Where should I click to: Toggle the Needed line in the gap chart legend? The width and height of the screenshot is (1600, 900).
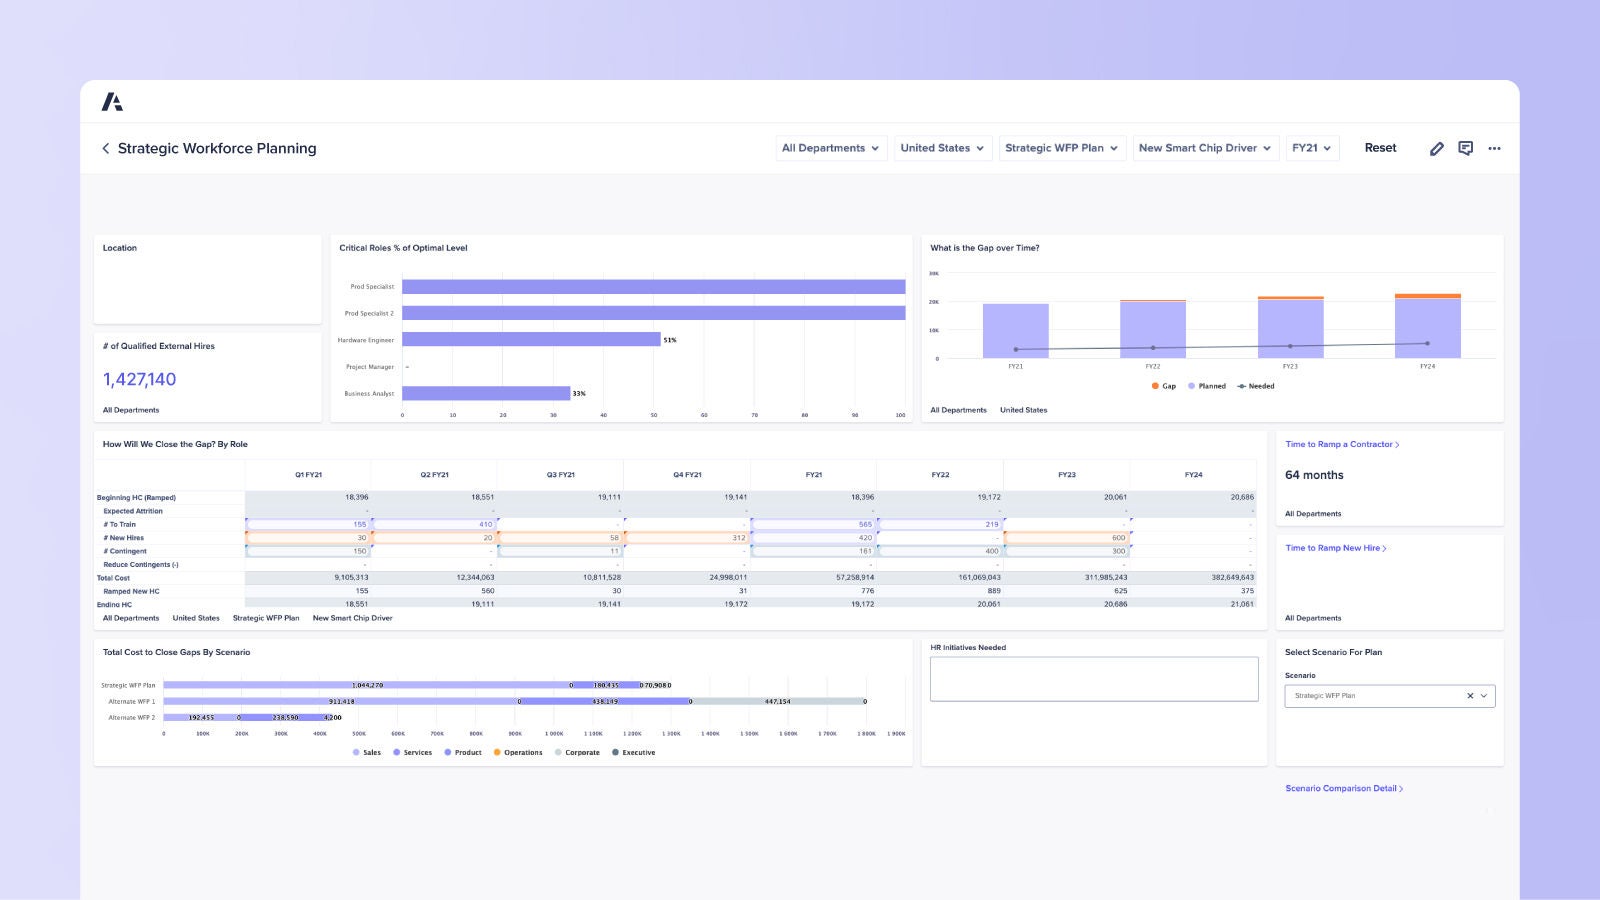click(1255, 386)
